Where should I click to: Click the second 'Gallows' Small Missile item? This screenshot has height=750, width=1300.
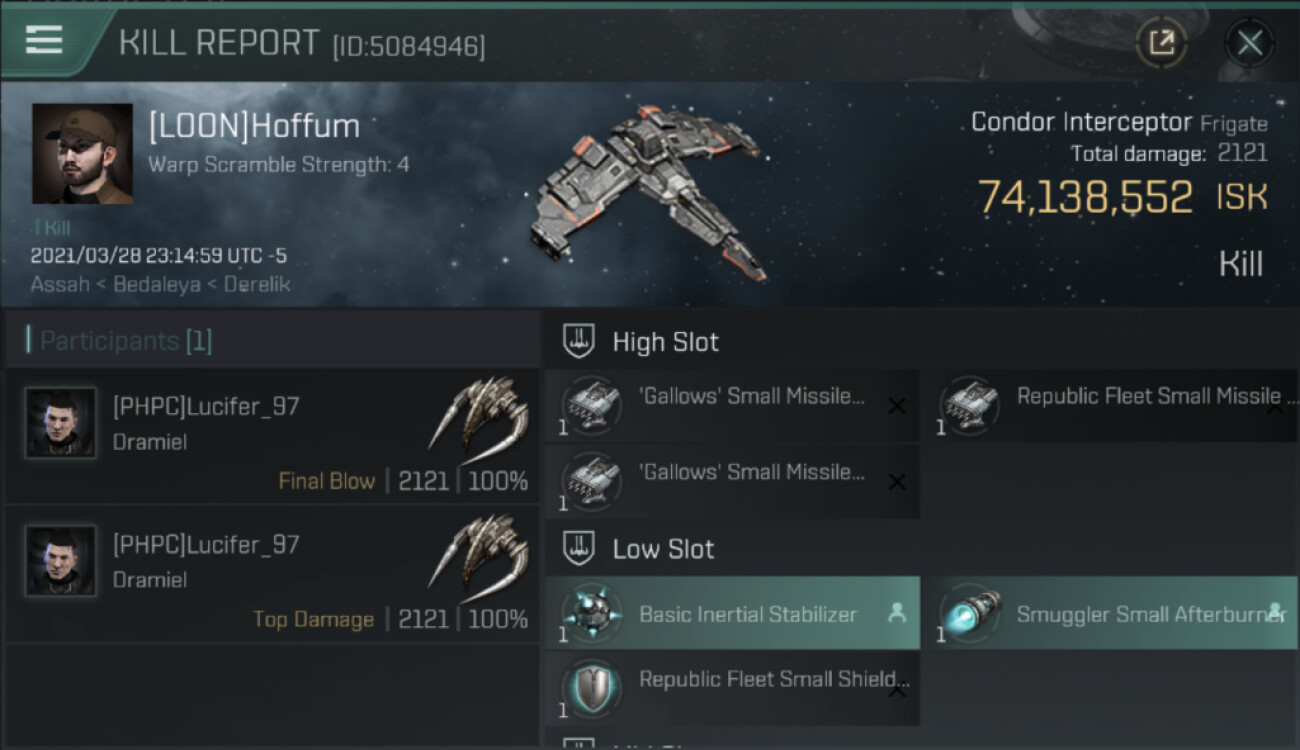point(732,480)
